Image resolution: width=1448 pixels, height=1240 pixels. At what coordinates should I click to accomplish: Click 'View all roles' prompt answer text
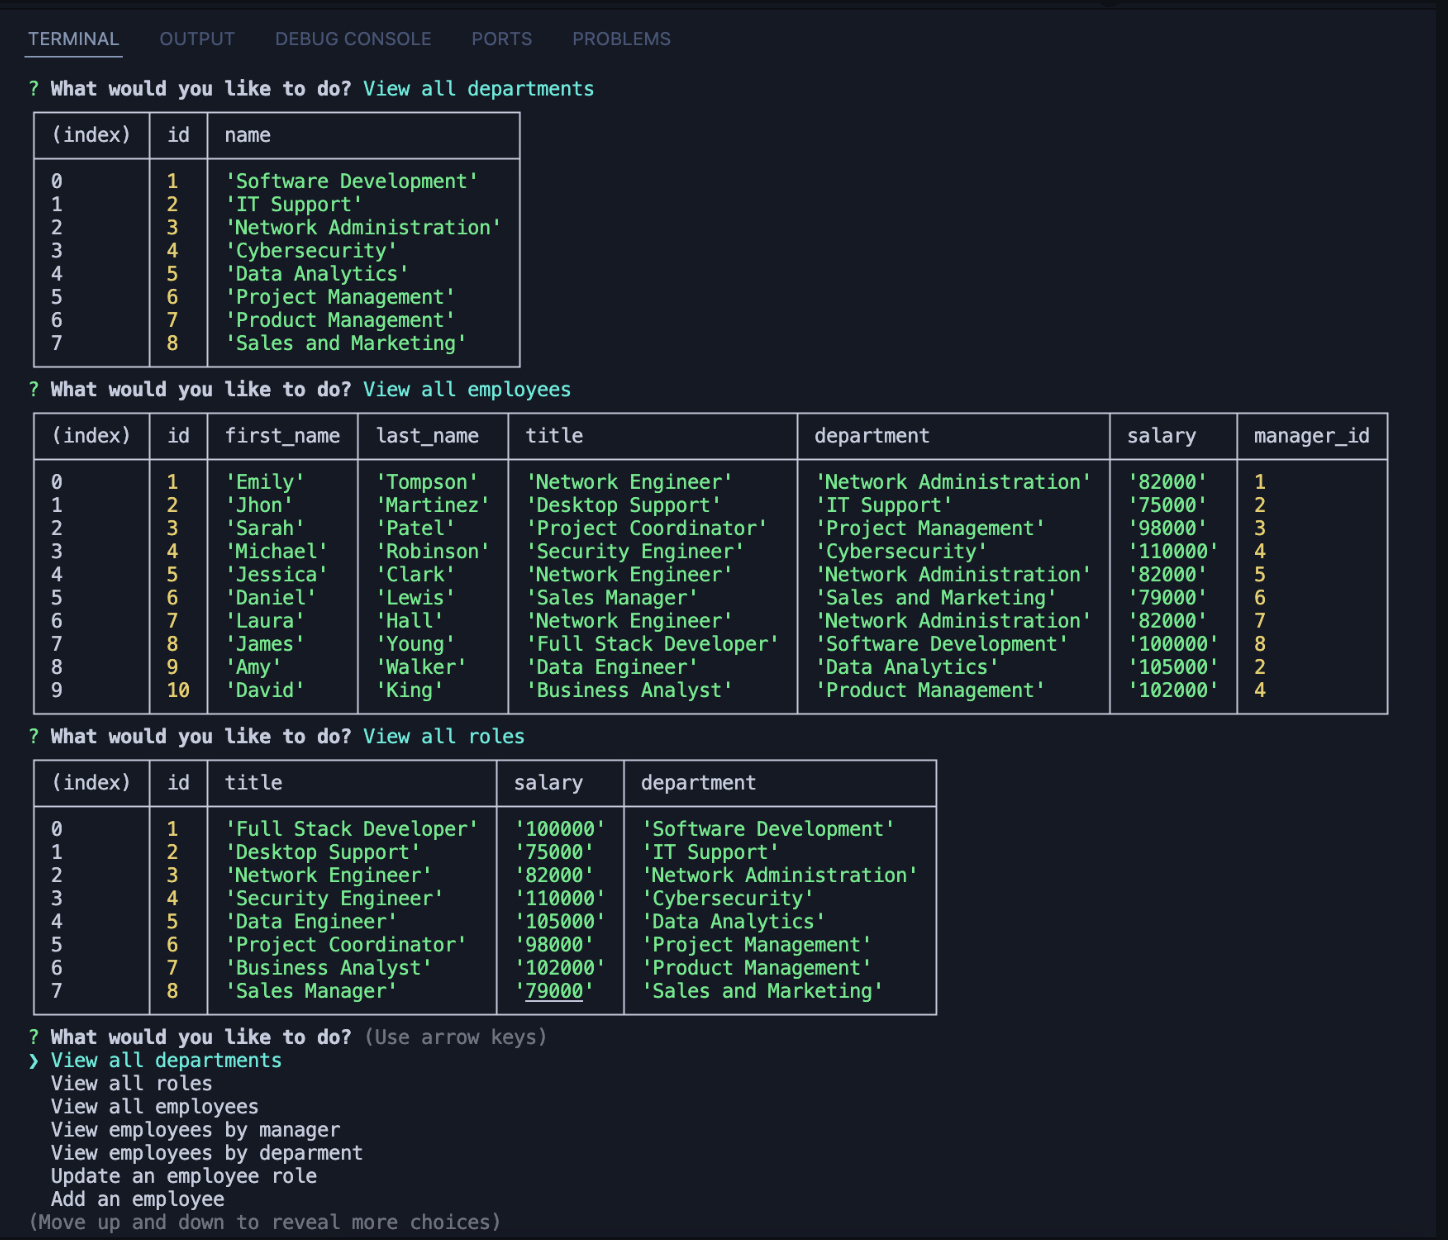click(x=444, y=736)
